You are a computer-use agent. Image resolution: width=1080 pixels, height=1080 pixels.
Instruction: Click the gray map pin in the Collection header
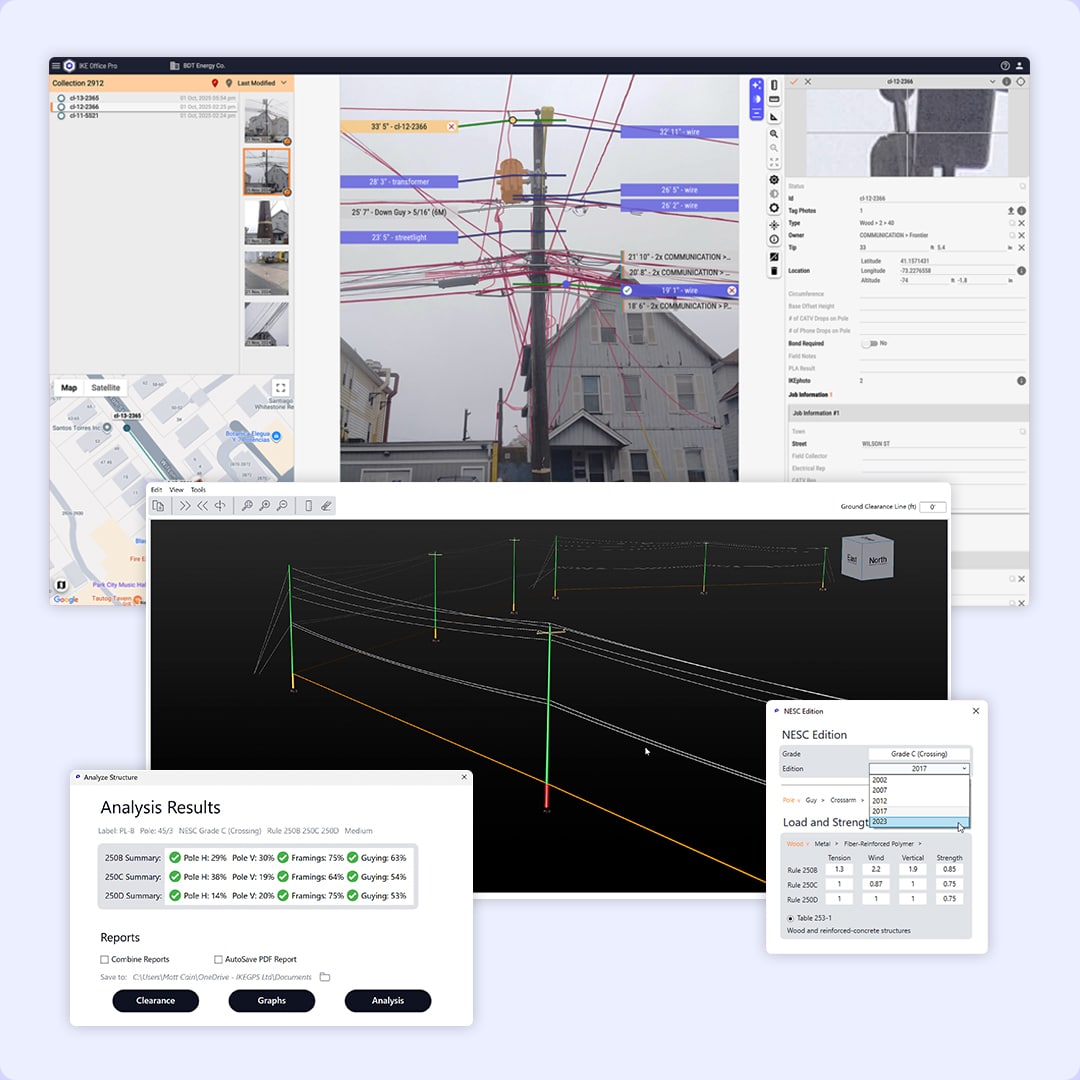click(229, 83)
